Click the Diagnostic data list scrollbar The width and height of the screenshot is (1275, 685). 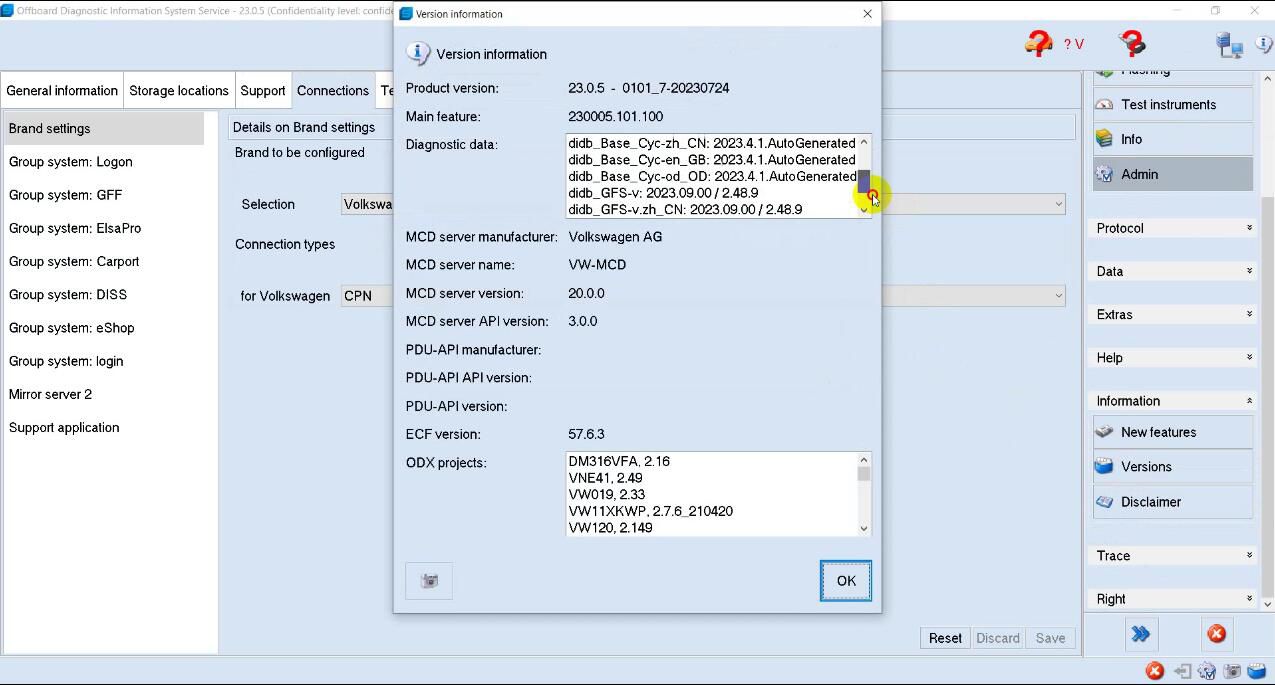(x=862, y=180)
